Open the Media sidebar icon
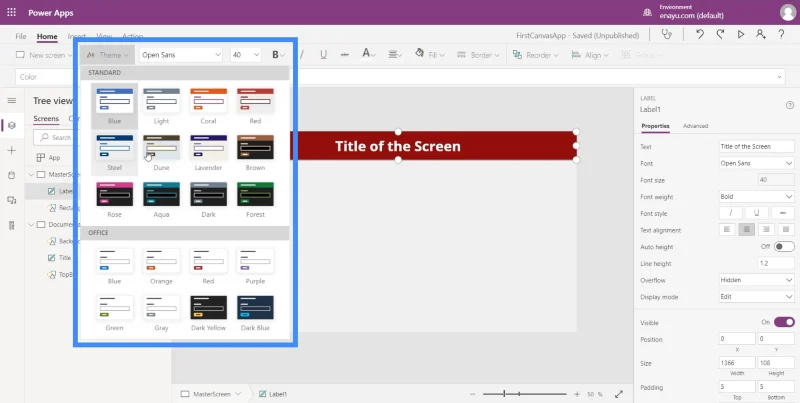Image resolution: width=800 pixels, height=403 pixels. [12, 200]
